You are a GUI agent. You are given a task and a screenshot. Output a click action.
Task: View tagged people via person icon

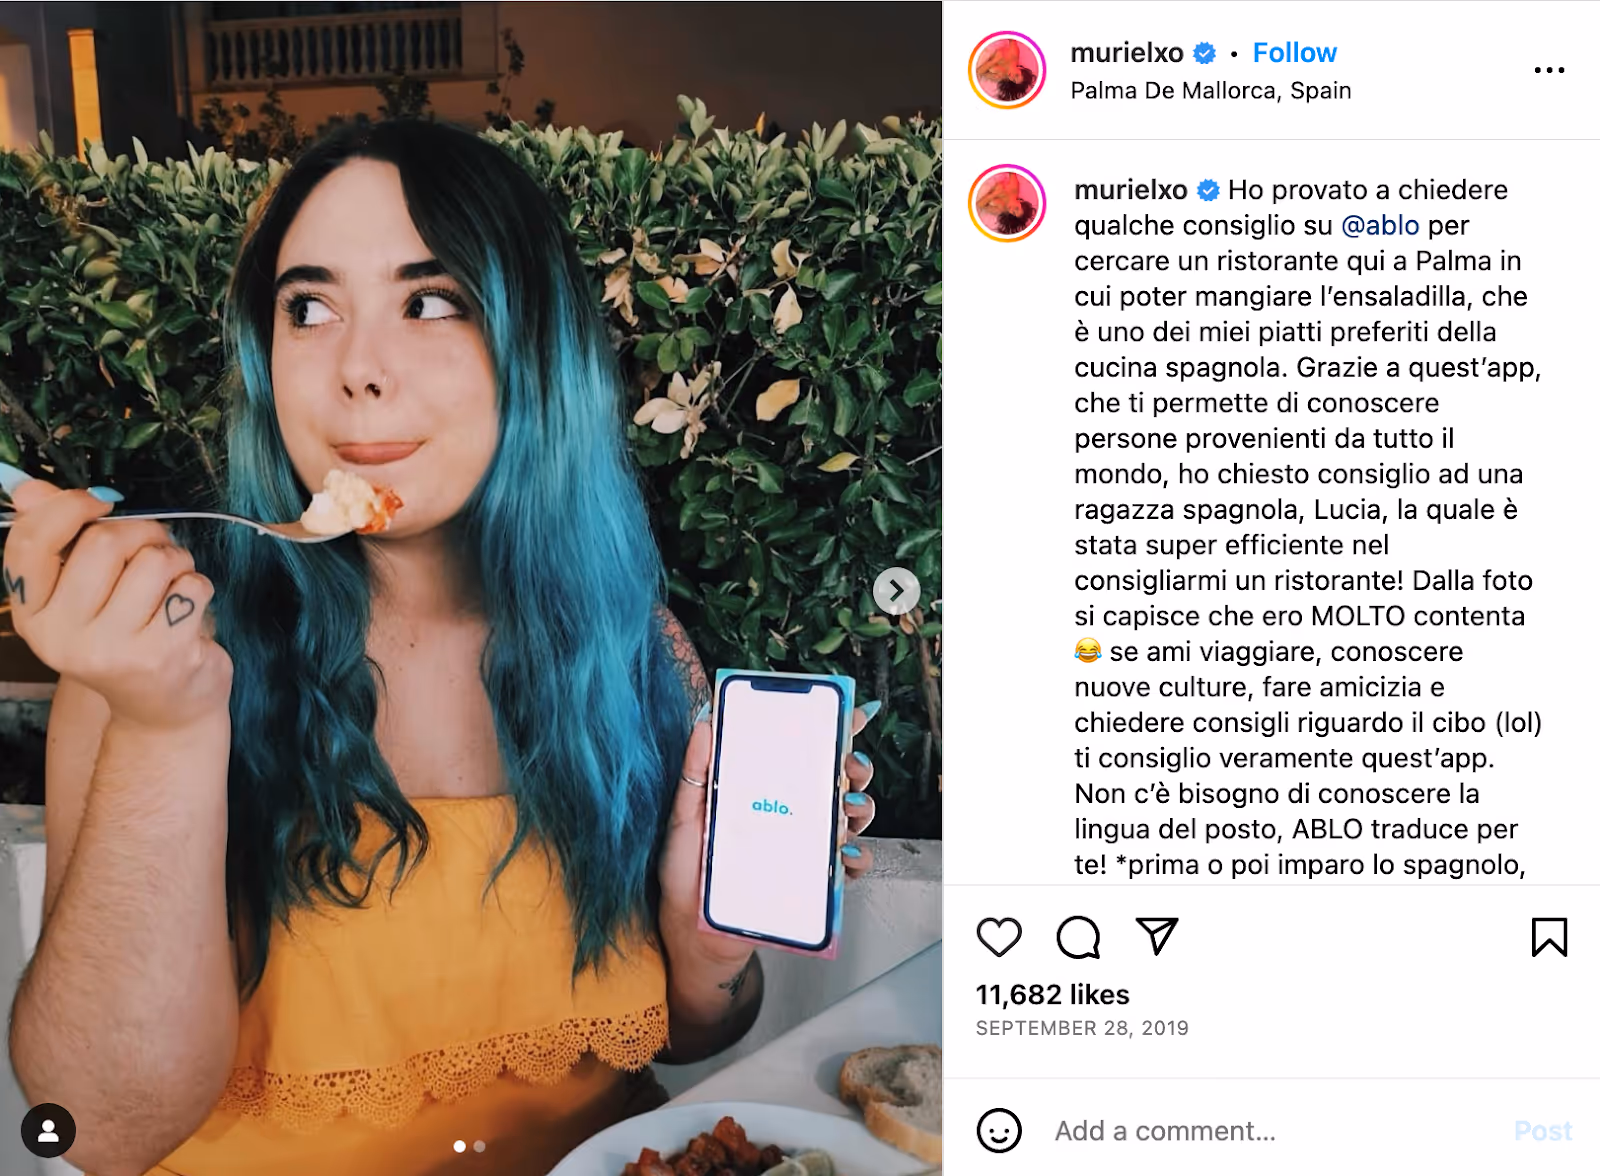click(x=48, y=1131)
